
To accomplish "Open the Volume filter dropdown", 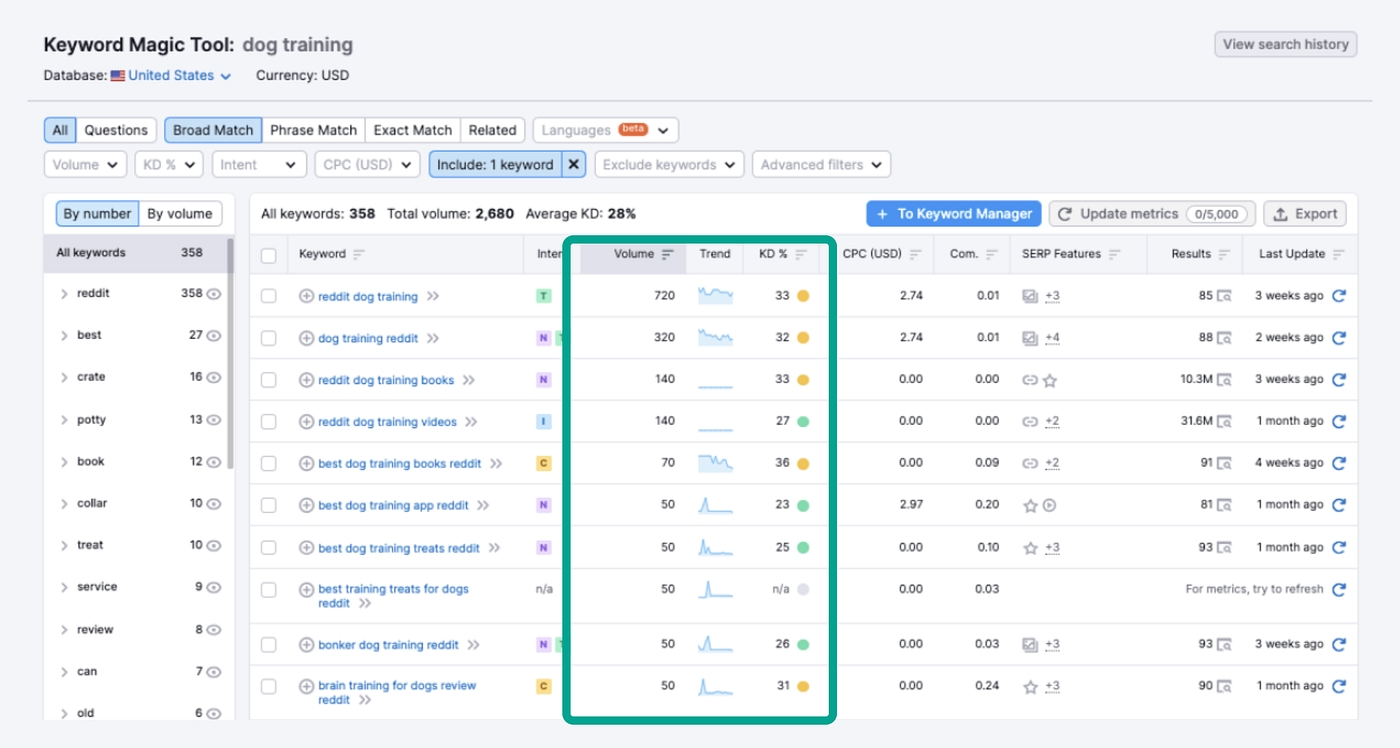I will [85, 165].
